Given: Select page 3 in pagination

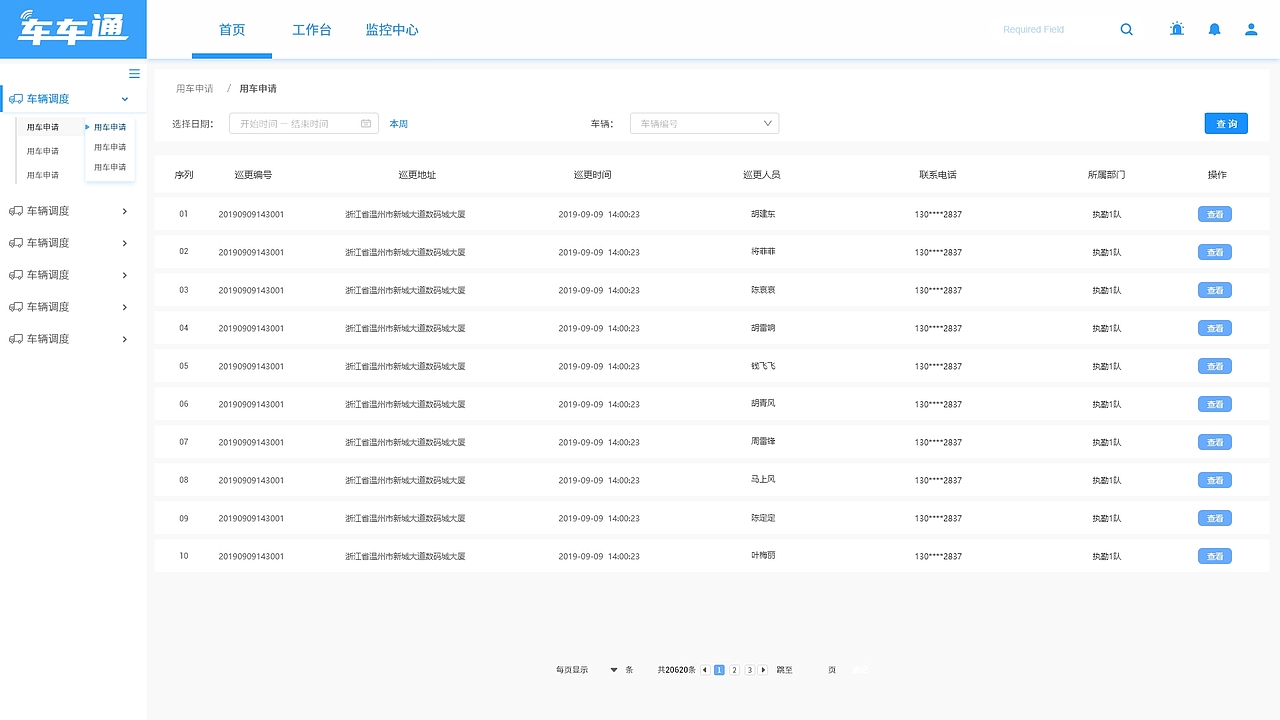Looking at the screenshot, I should (x=749, y=669).
